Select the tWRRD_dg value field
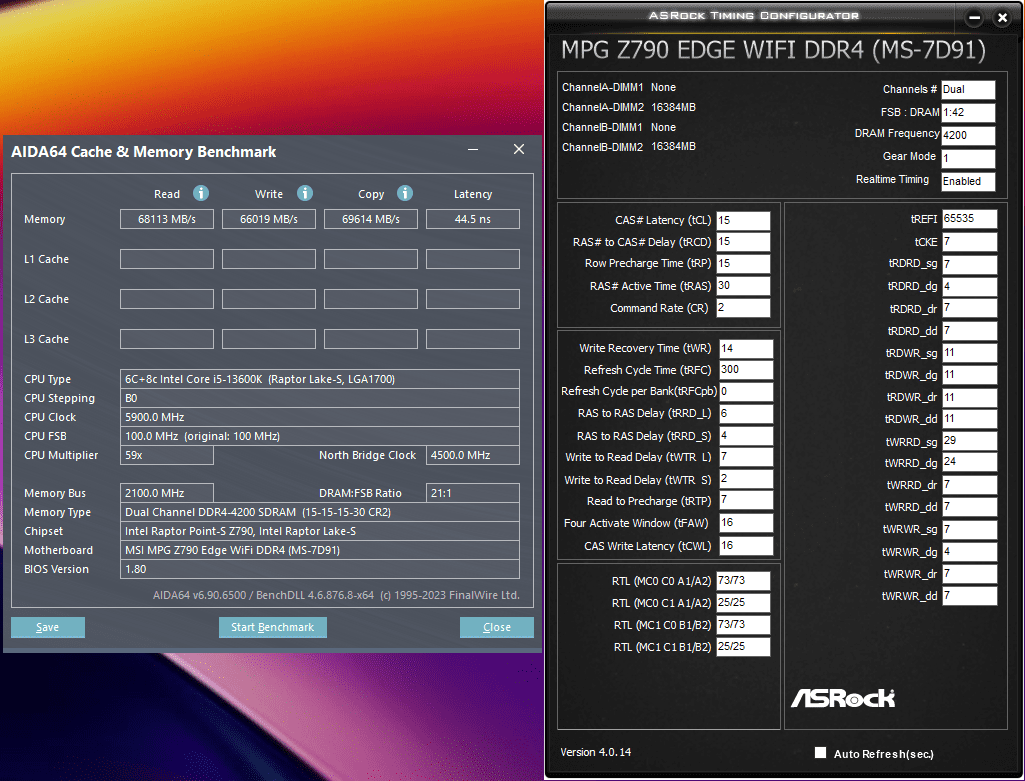The width and height of the screenshot is (1025, 781). (x=969, y=462)
